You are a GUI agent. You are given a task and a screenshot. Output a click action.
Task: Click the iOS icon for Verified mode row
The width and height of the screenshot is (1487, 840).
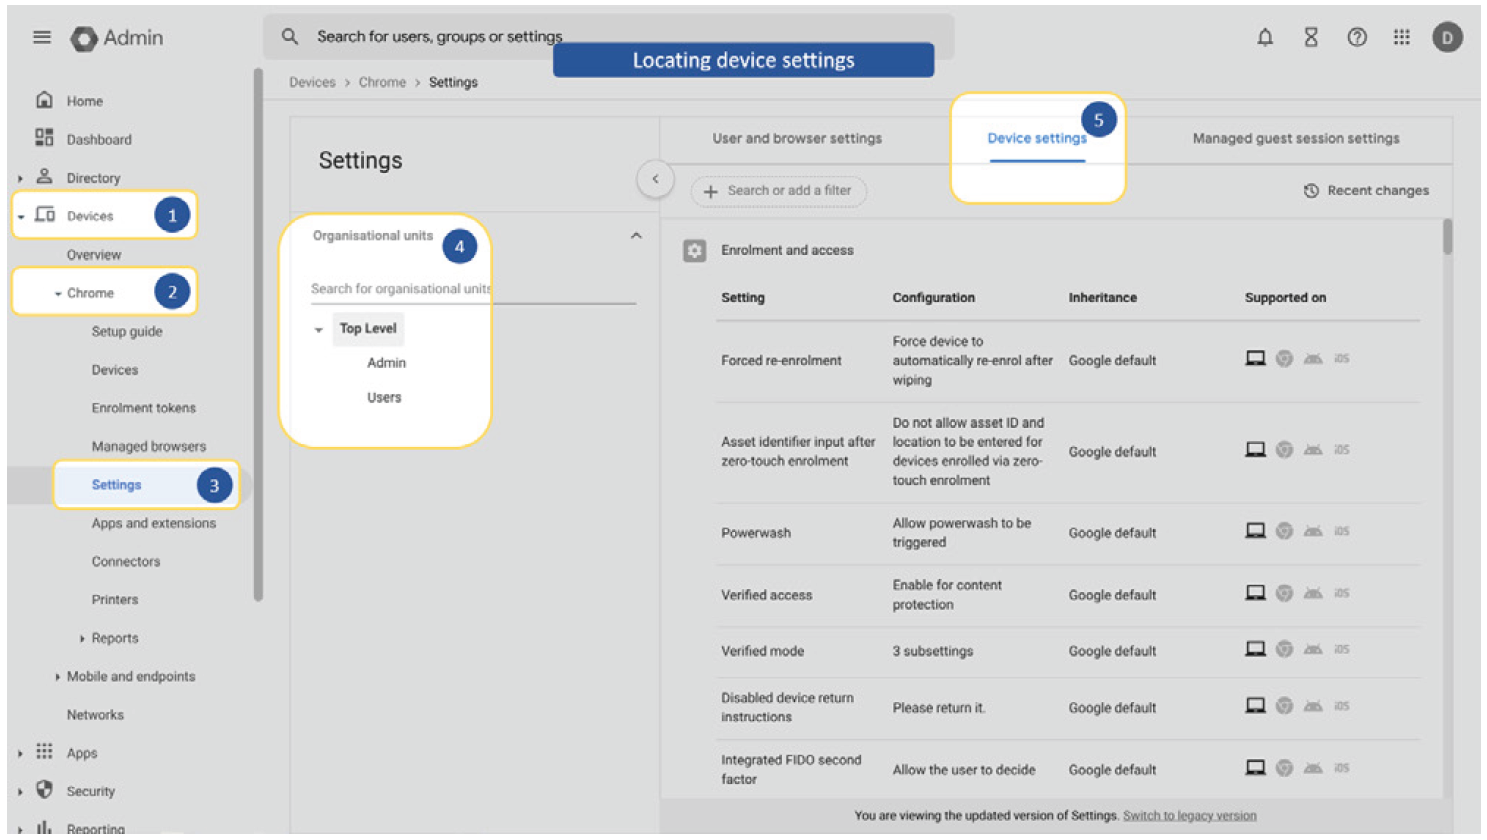(1341, 649)
